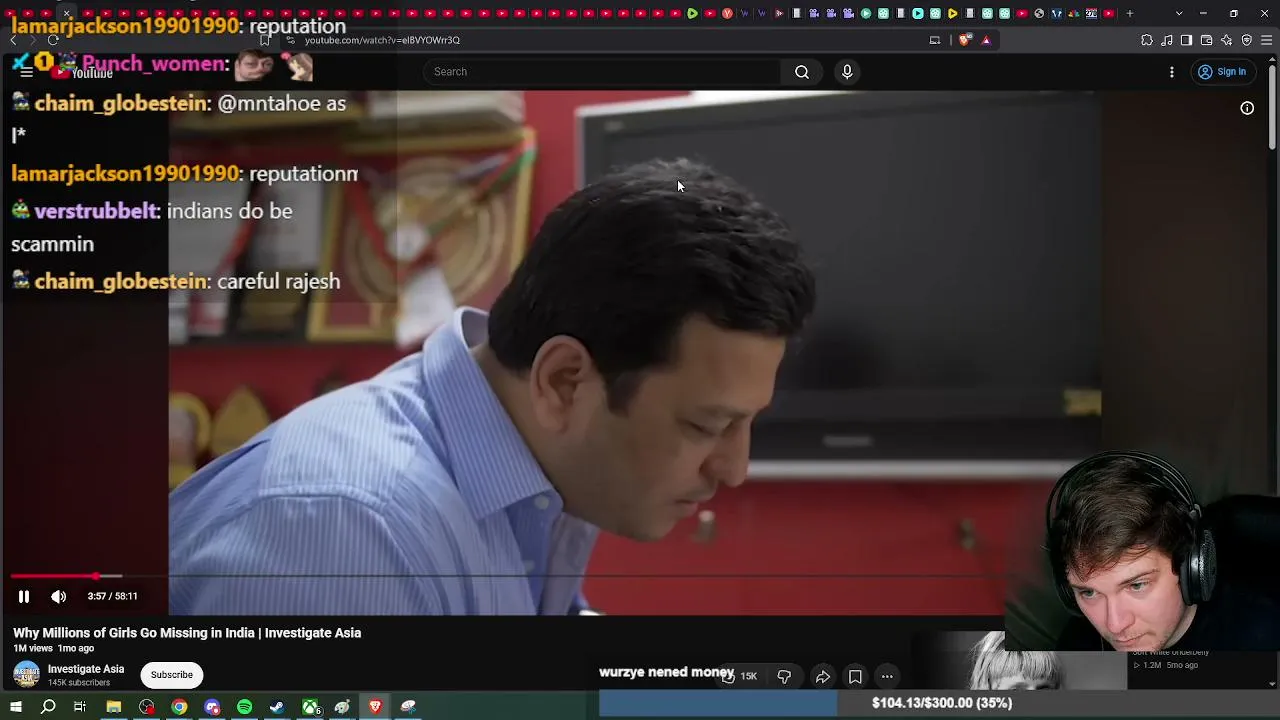Image resolution: width=1280 pixels, height=720 pixels.
Task: Share the video via arrow icon
Action: (822, 677)
